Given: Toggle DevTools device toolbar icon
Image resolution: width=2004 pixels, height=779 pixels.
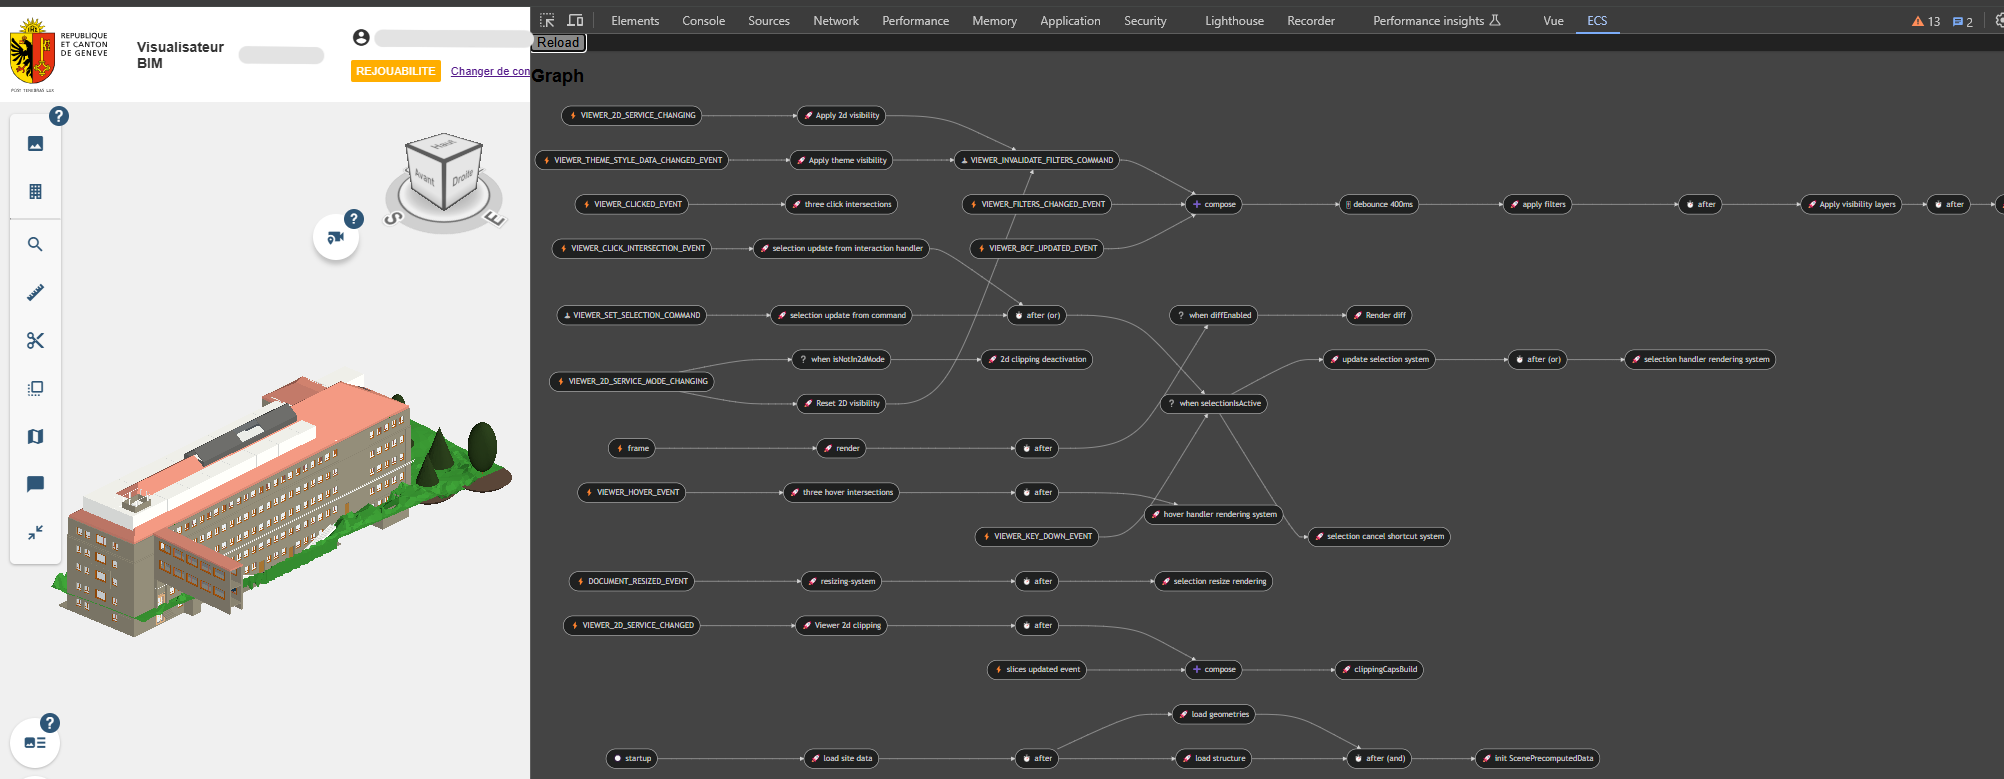Looking at the screenshot, I should [x=575, y=20].
